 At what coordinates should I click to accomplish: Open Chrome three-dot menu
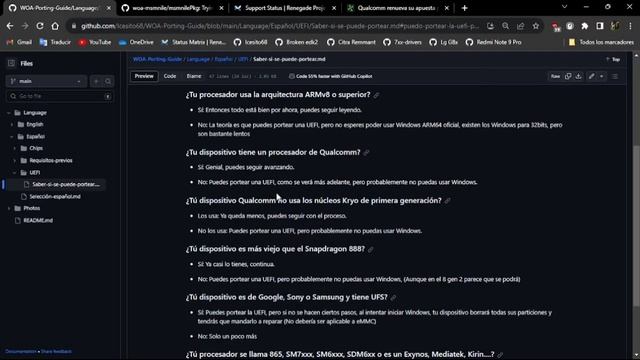pyautogui.click(x=630, y=26)
